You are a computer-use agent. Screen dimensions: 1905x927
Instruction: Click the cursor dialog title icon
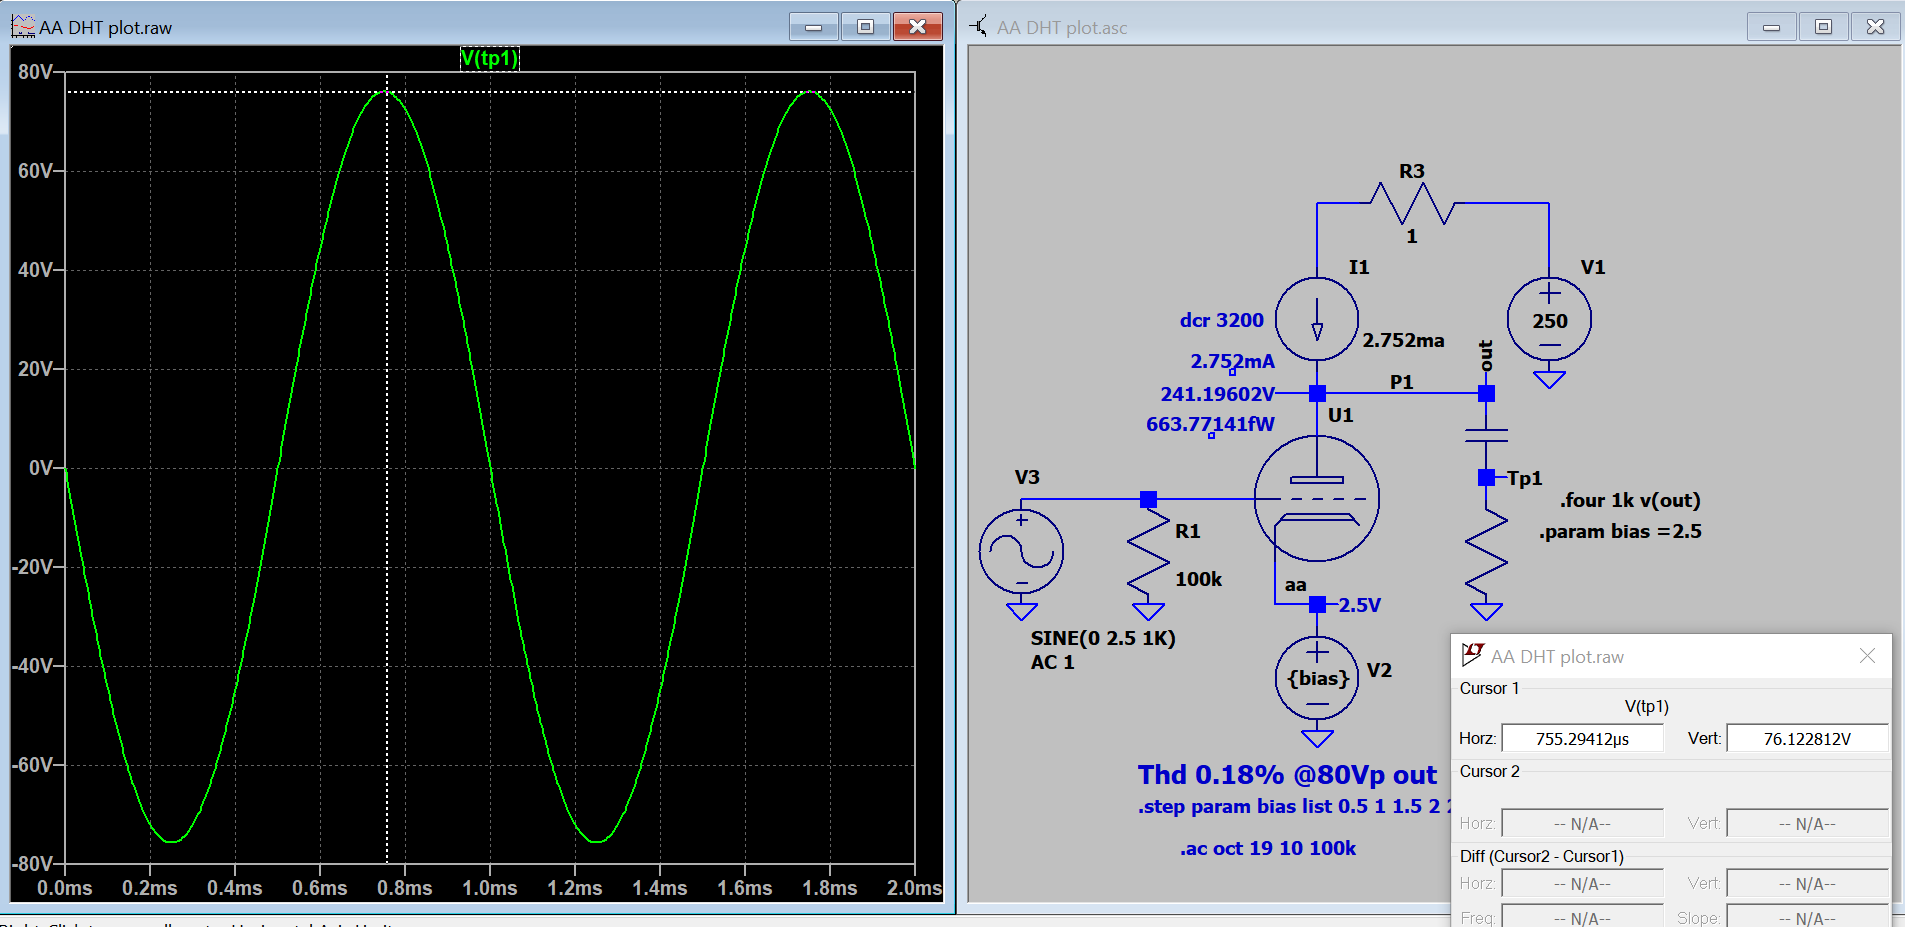[1472, 655]
